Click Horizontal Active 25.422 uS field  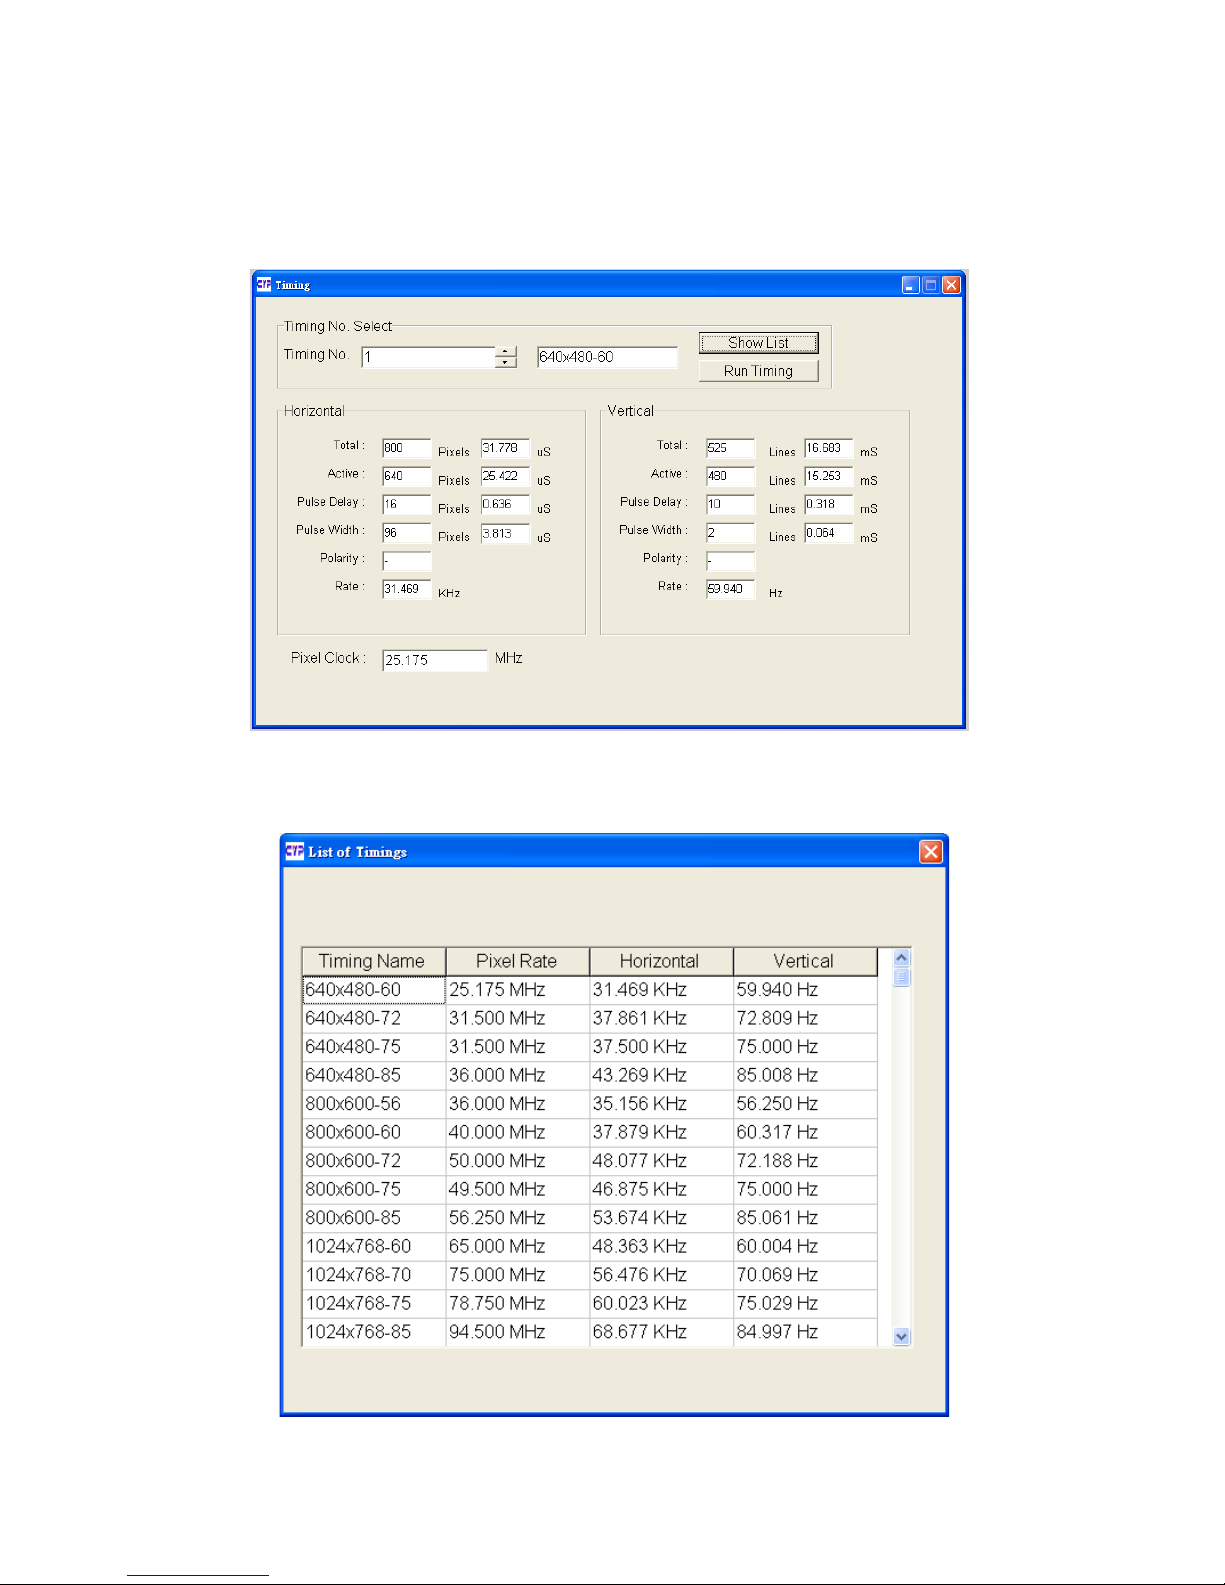(x=505, y=476)
